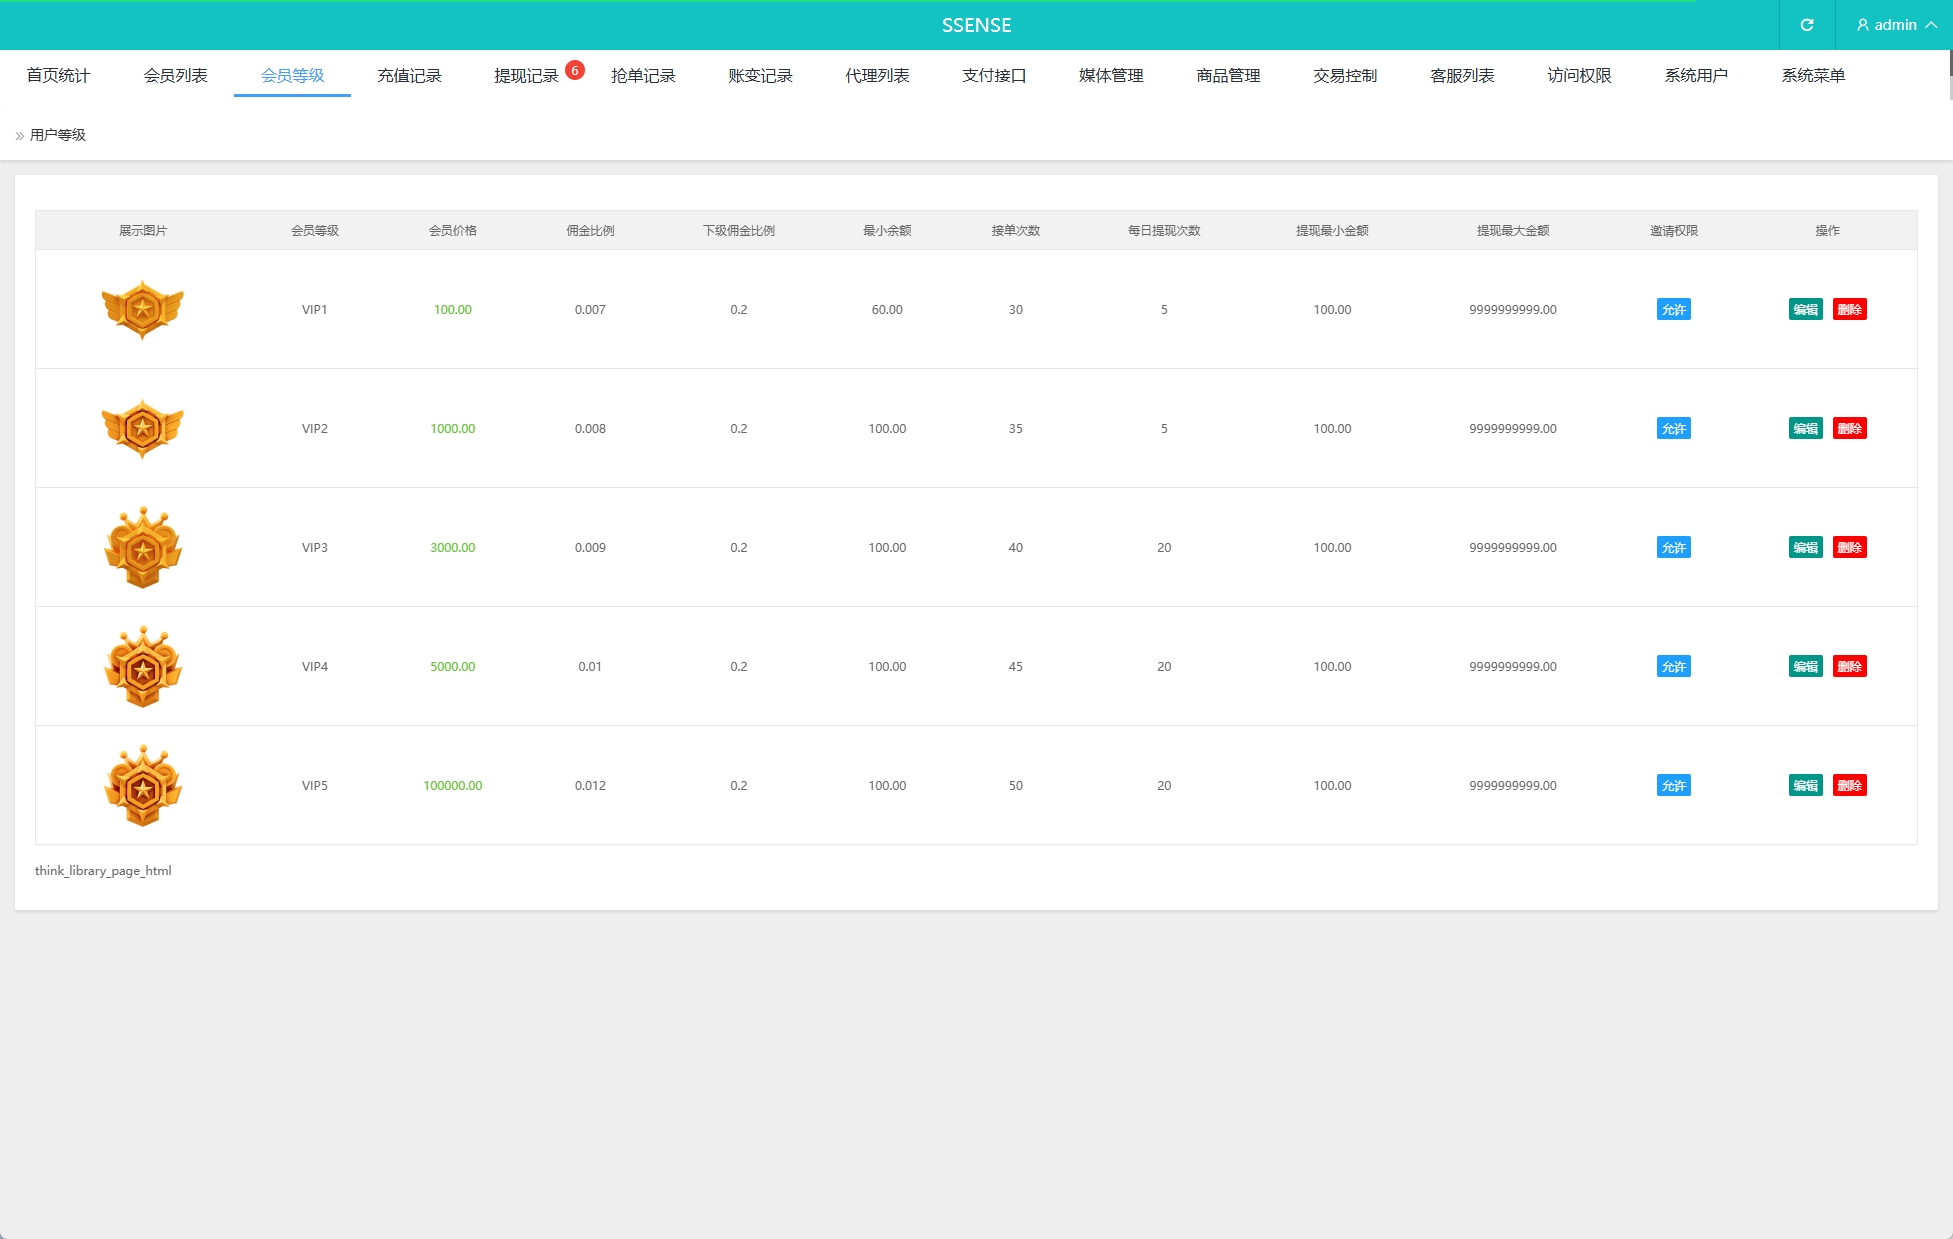Image resolution: width=1953 pixels, height=1239 pixels.
Task: Click the 用户等级 breadcrumb
Action: (x=57, y=135)
